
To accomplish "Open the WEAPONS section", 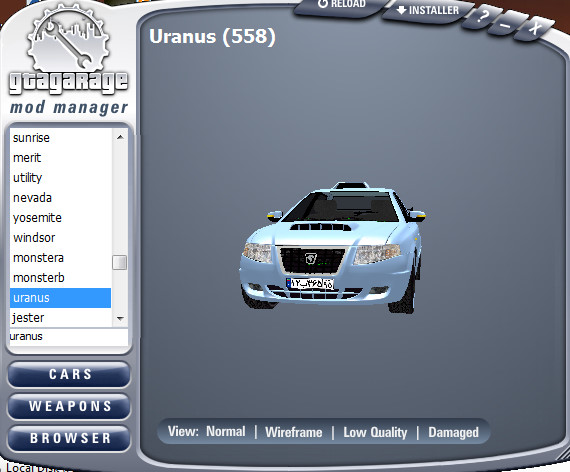I will click(x=69, y=406).
